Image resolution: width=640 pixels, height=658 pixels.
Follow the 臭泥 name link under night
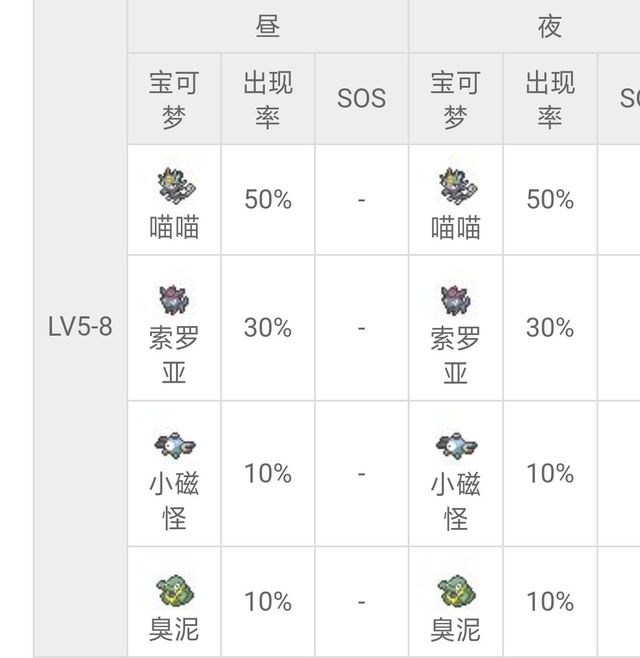(456, 629)
